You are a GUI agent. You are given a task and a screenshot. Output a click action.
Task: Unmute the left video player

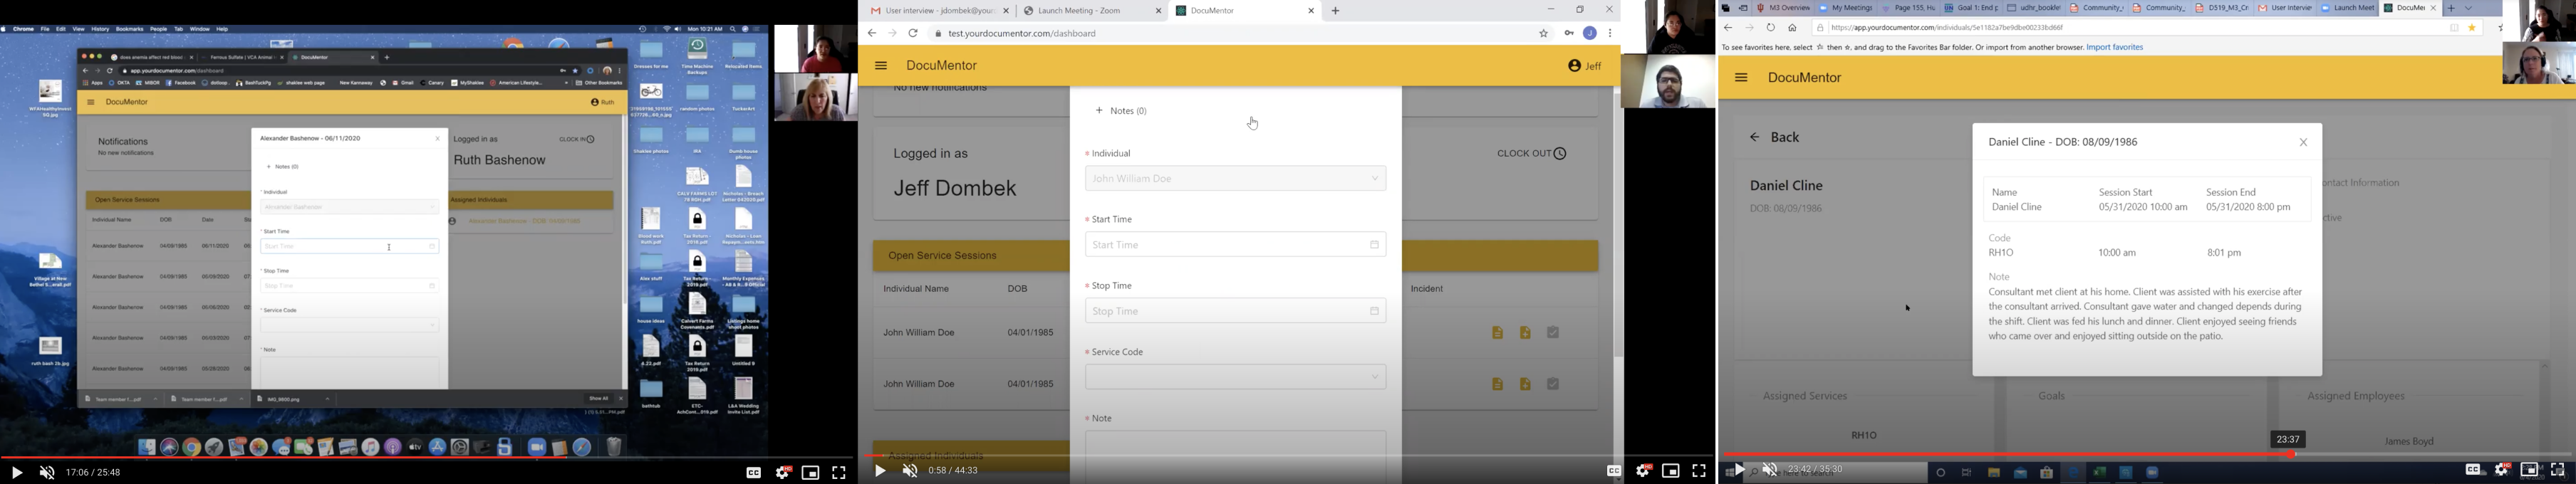(x=47, y=472)
